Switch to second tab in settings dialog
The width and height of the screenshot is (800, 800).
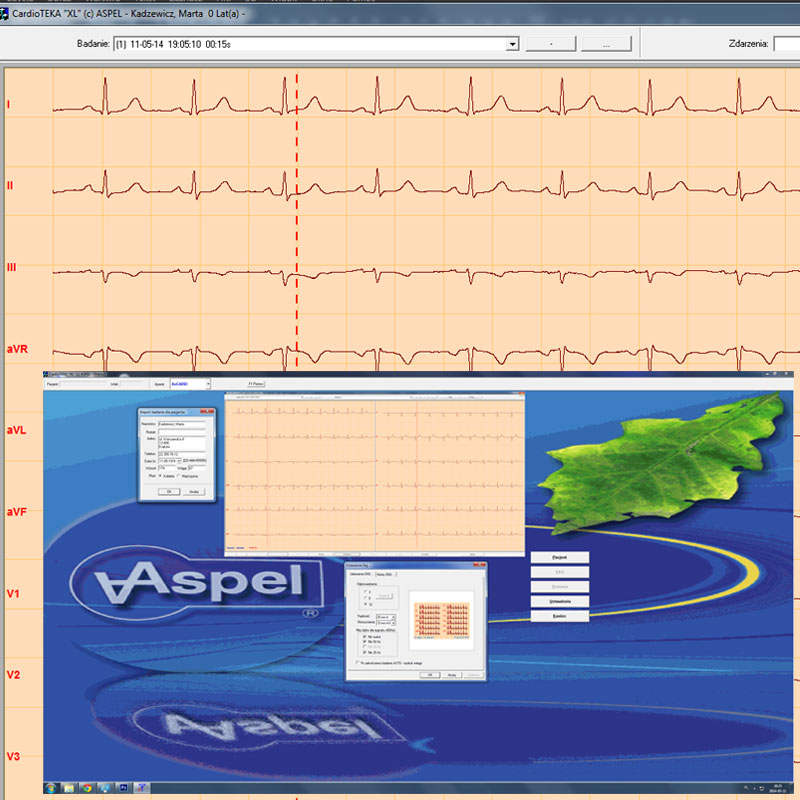tap(386, 574)
